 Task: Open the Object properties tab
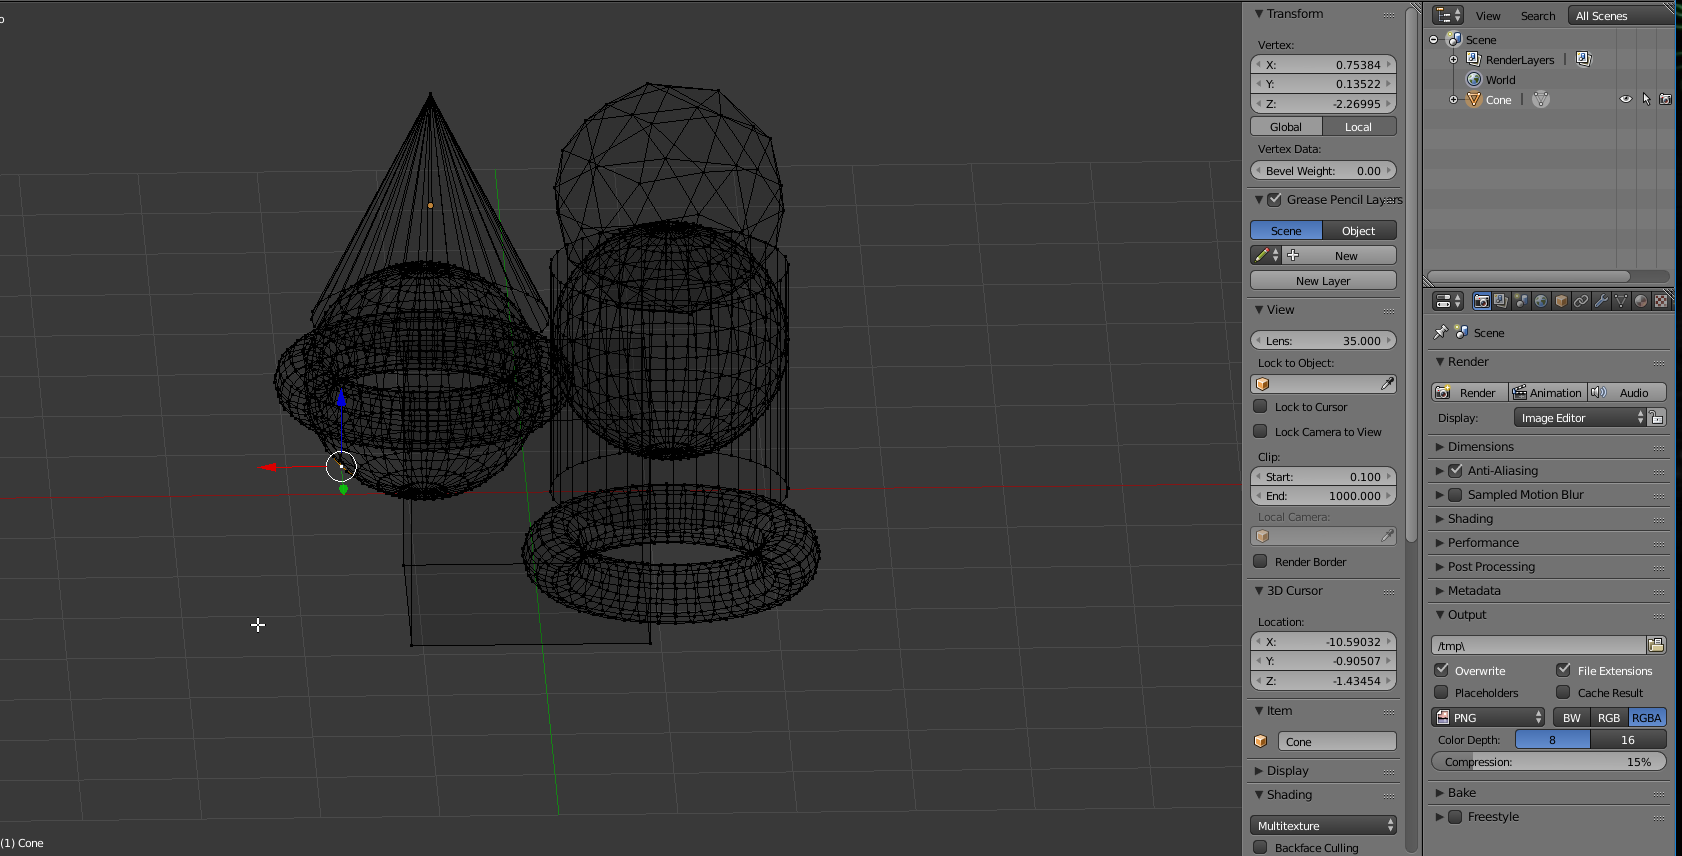1561,301
